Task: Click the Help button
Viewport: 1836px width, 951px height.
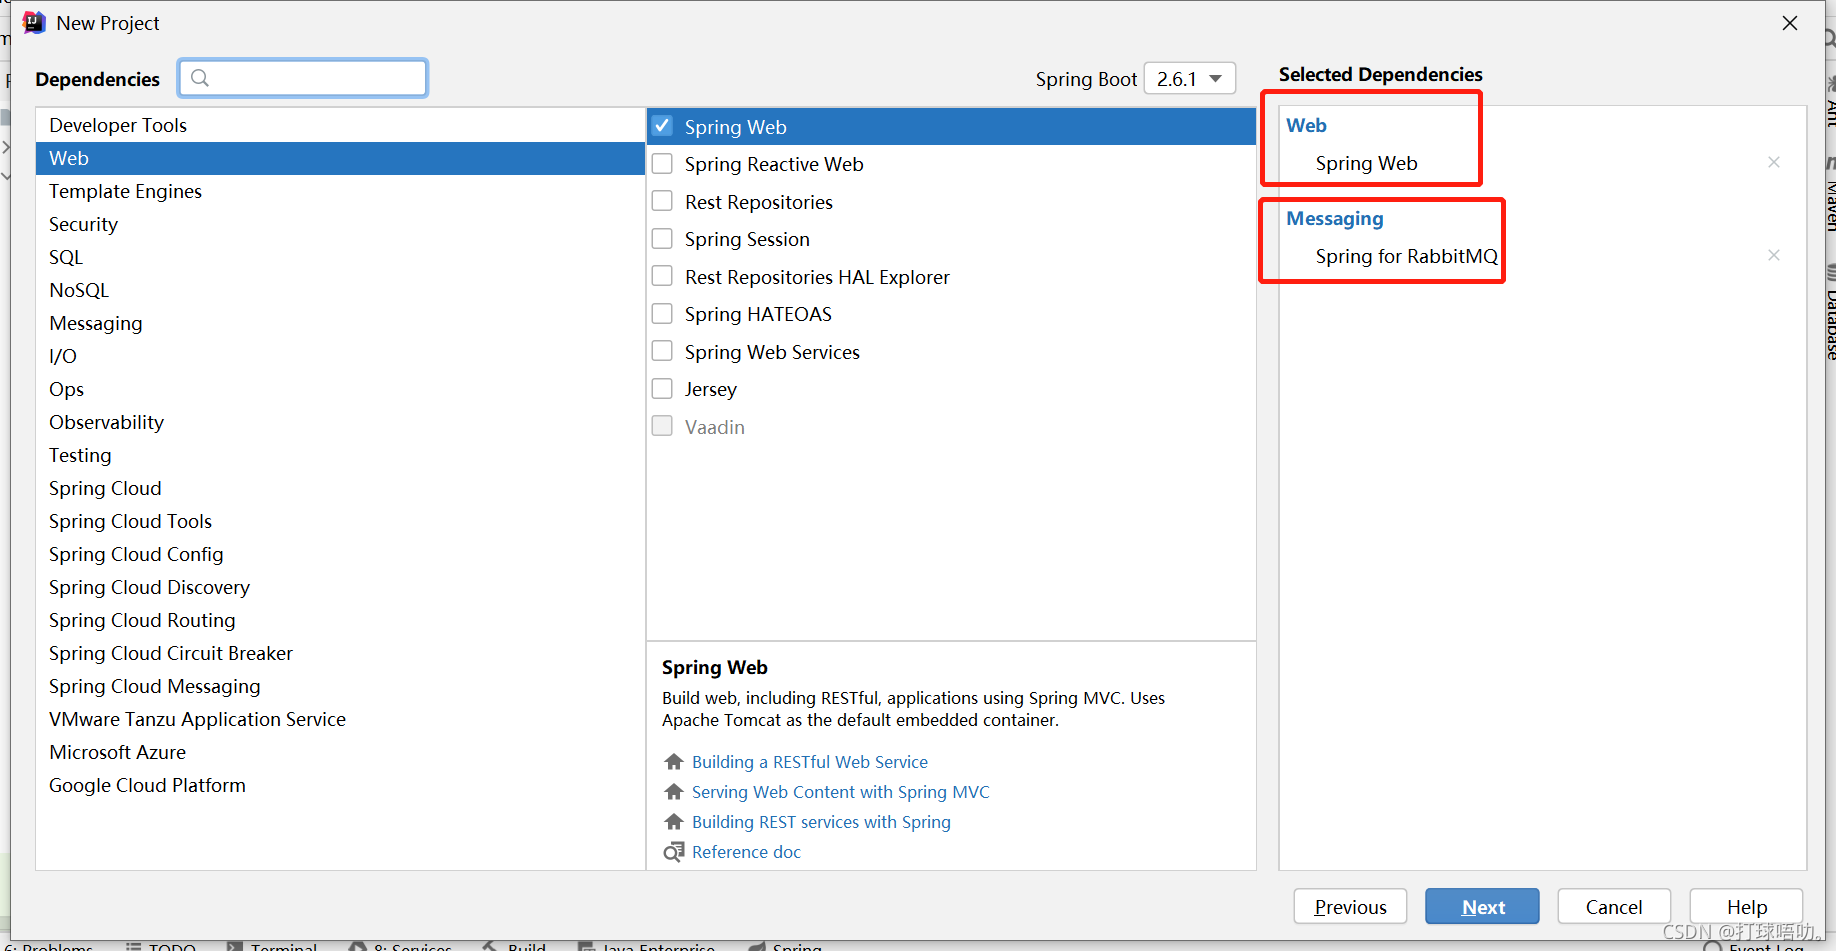Action: [x=1746, y=907]
